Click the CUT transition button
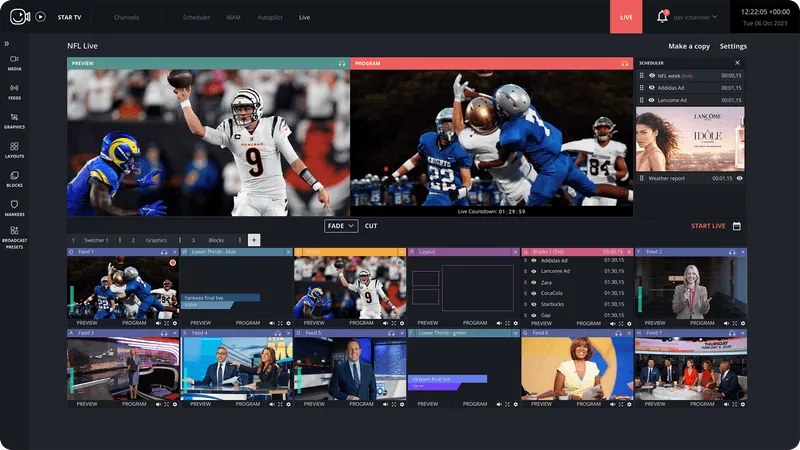 371,226
